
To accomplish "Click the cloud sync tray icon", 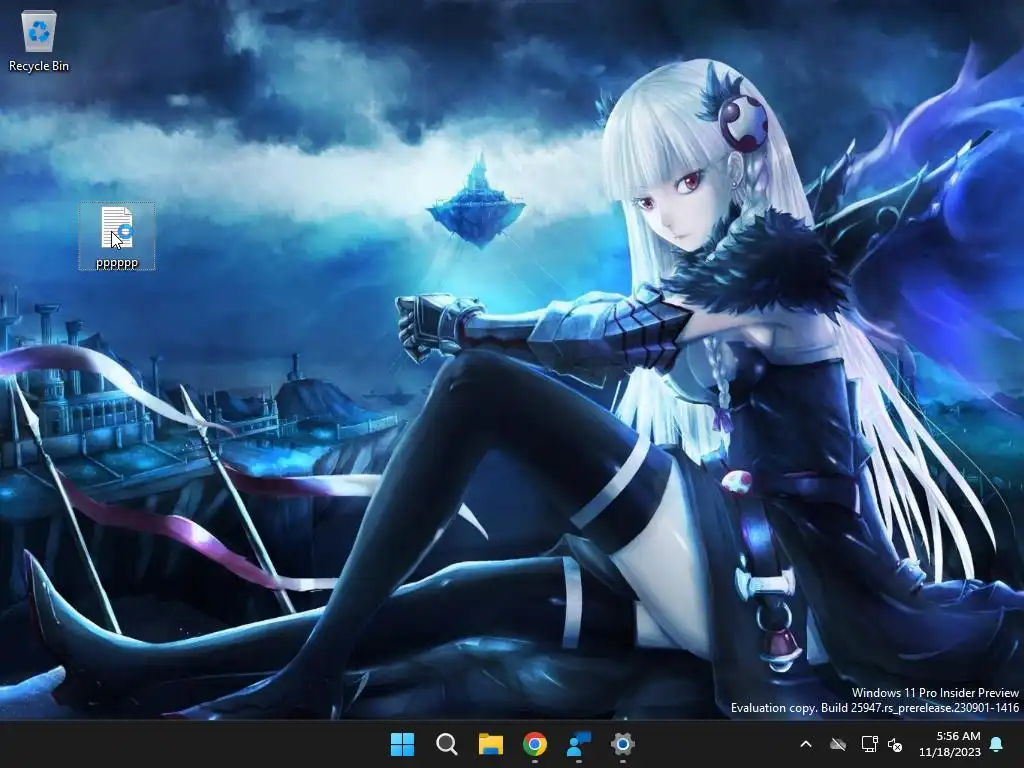I will click(x=838, y=744).
